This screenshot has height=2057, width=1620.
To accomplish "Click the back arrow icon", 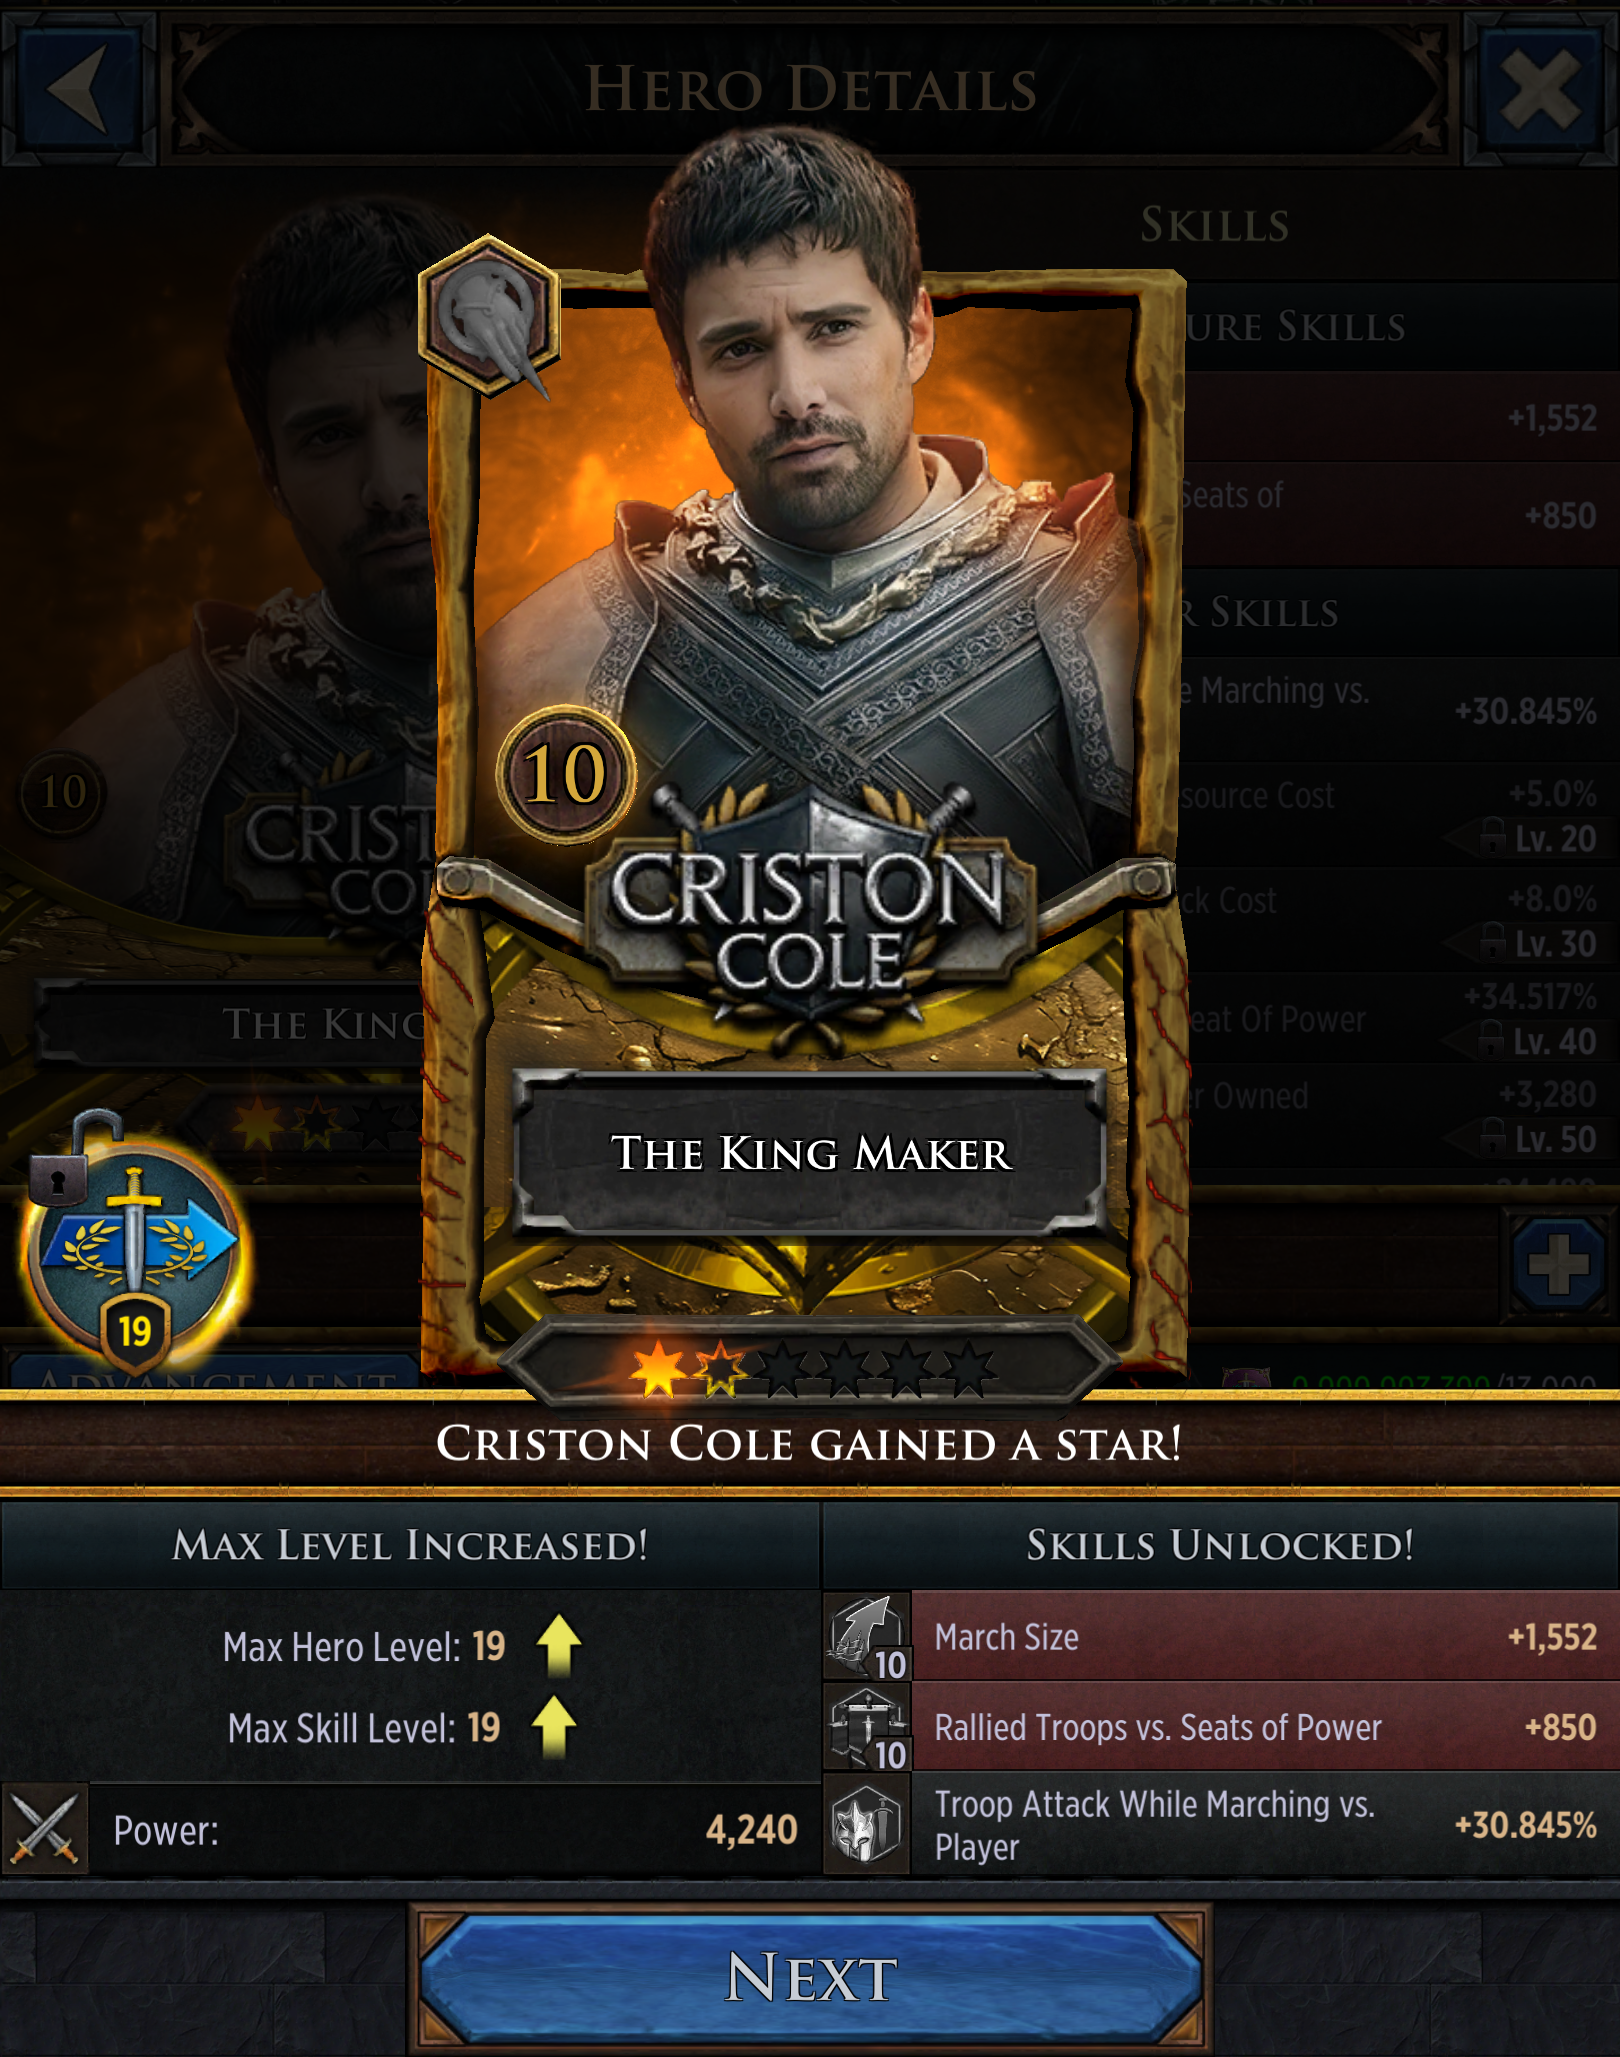I will (x=79, y=88).
